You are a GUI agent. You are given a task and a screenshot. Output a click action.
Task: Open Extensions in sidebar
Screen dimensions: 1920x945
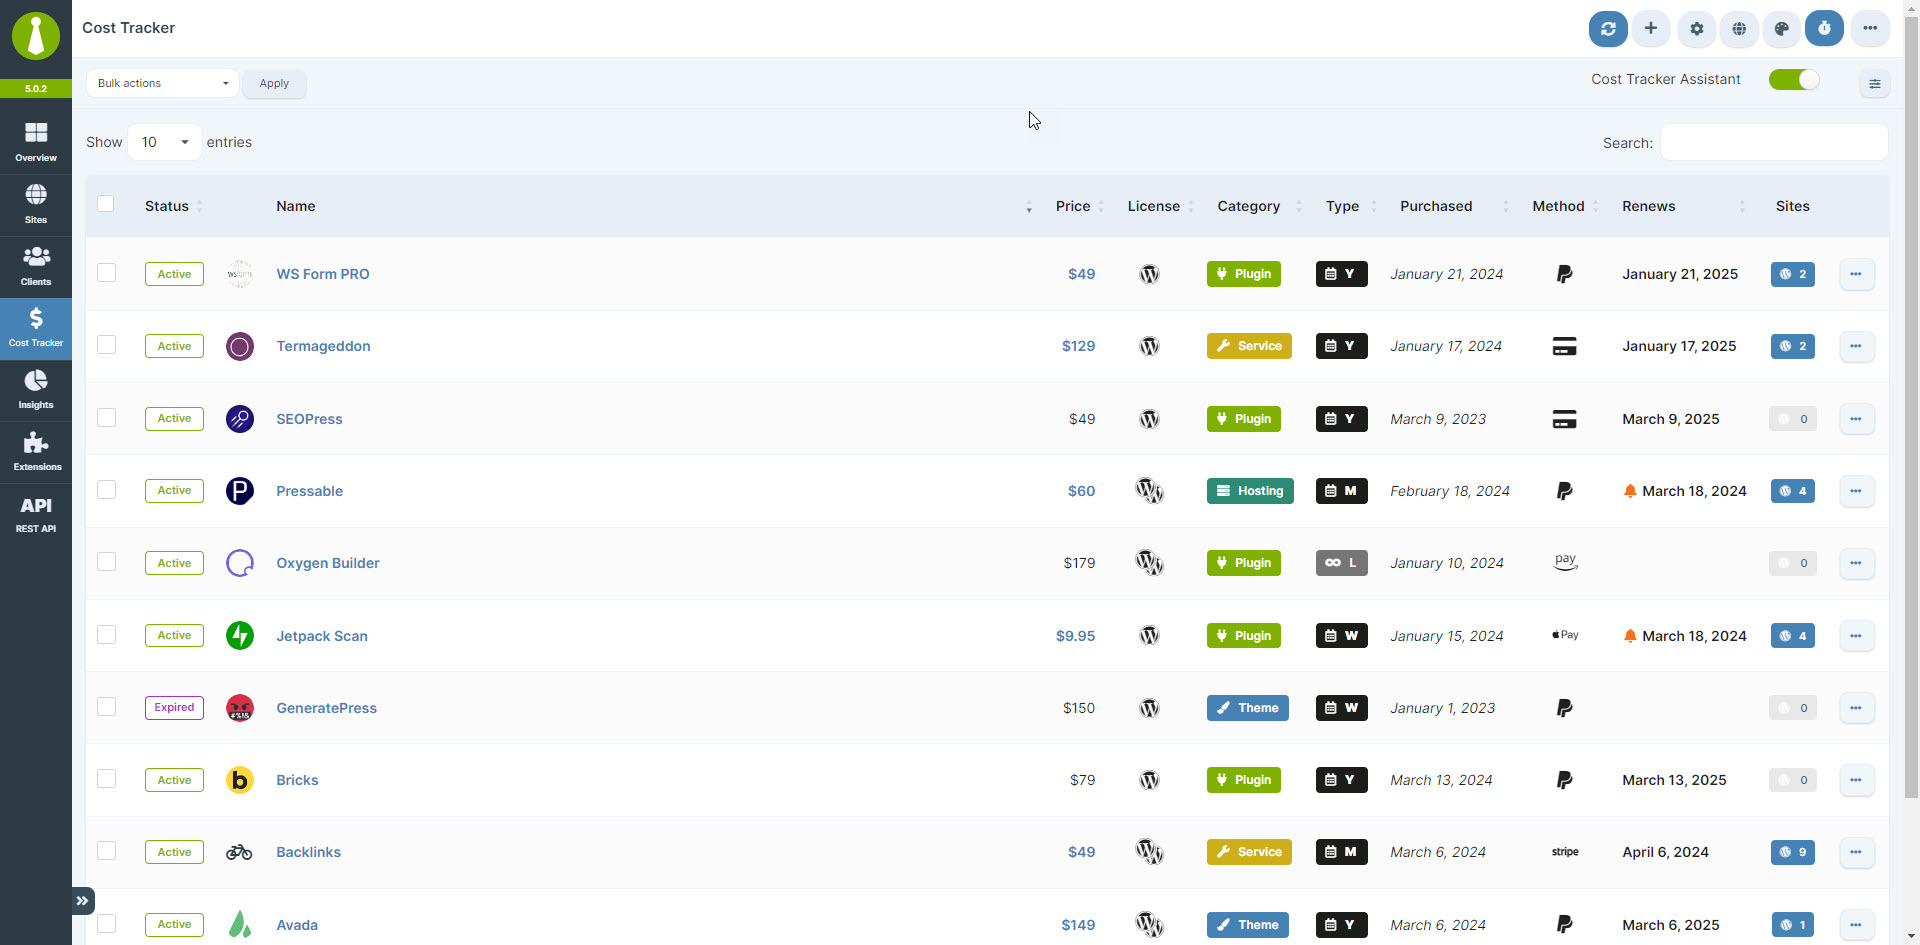[36, 452]
